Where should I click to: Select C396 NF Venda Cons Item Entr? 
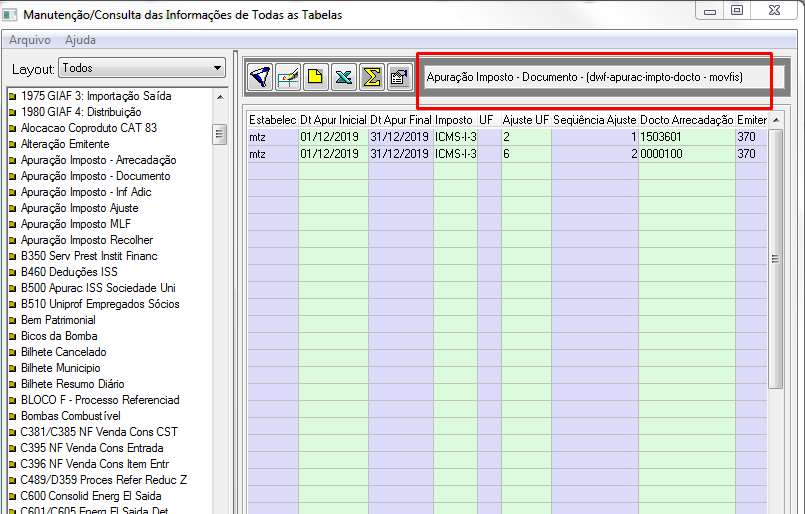pyautogui.click(x=95, y=464)
